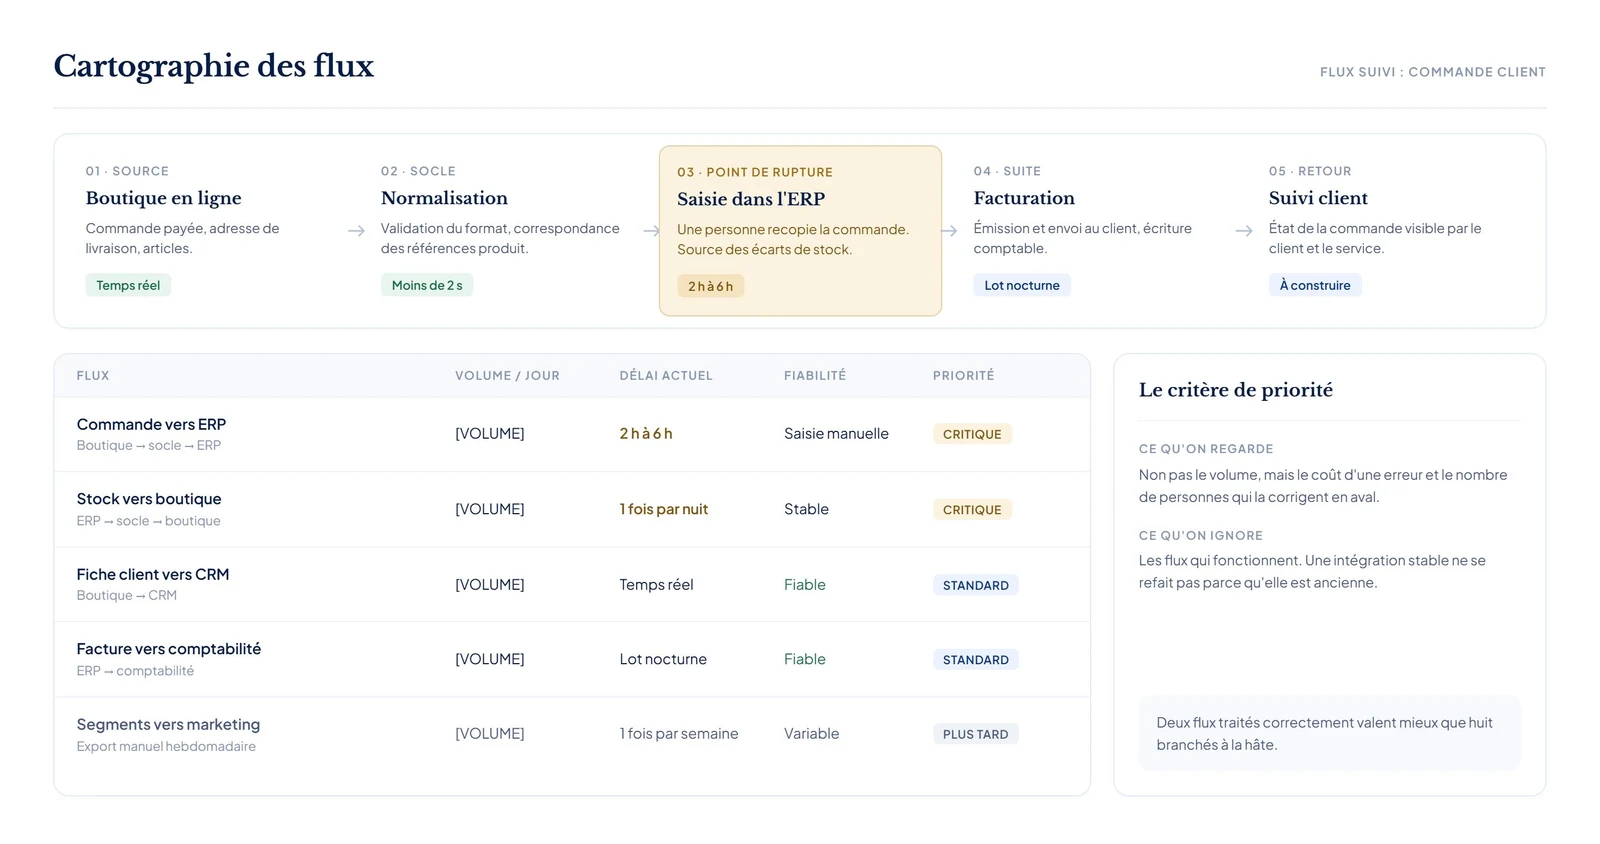The image size is (1600, 844).
Task: Sort by the "VOLUME / JOUR" column header
Action: pos(507,376)
